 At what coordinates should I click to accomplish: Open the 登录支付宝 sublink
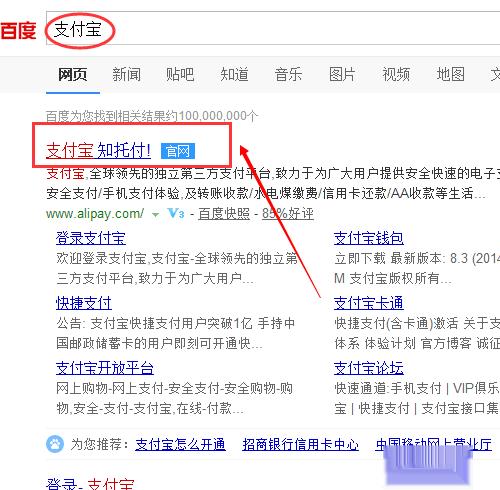tap(91, 238)
